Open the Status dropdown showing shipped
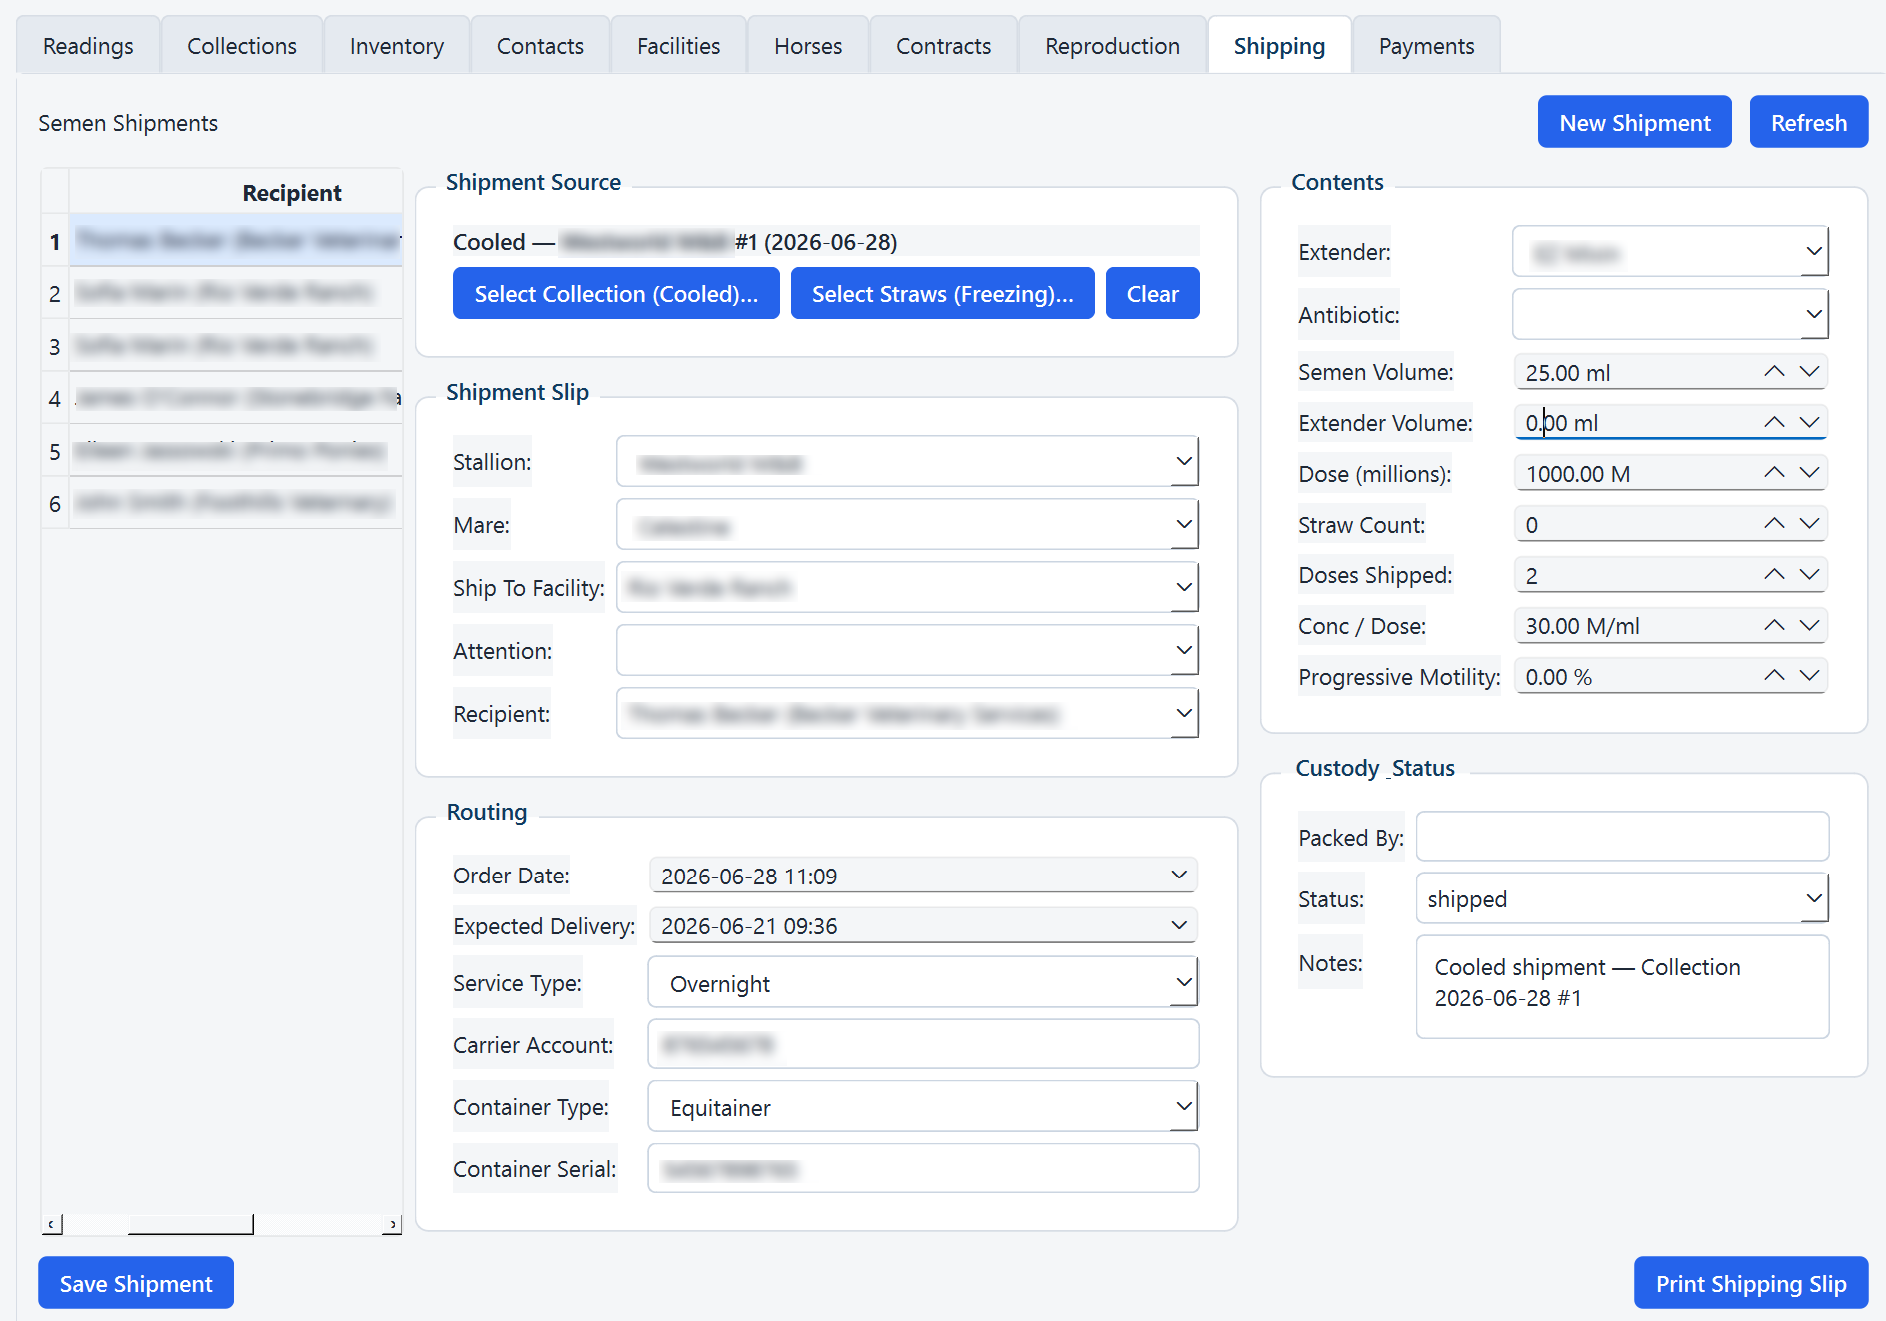The height and width of the screenshot is (1321, 1886). pyautogui.click(x=1814, y=899)
